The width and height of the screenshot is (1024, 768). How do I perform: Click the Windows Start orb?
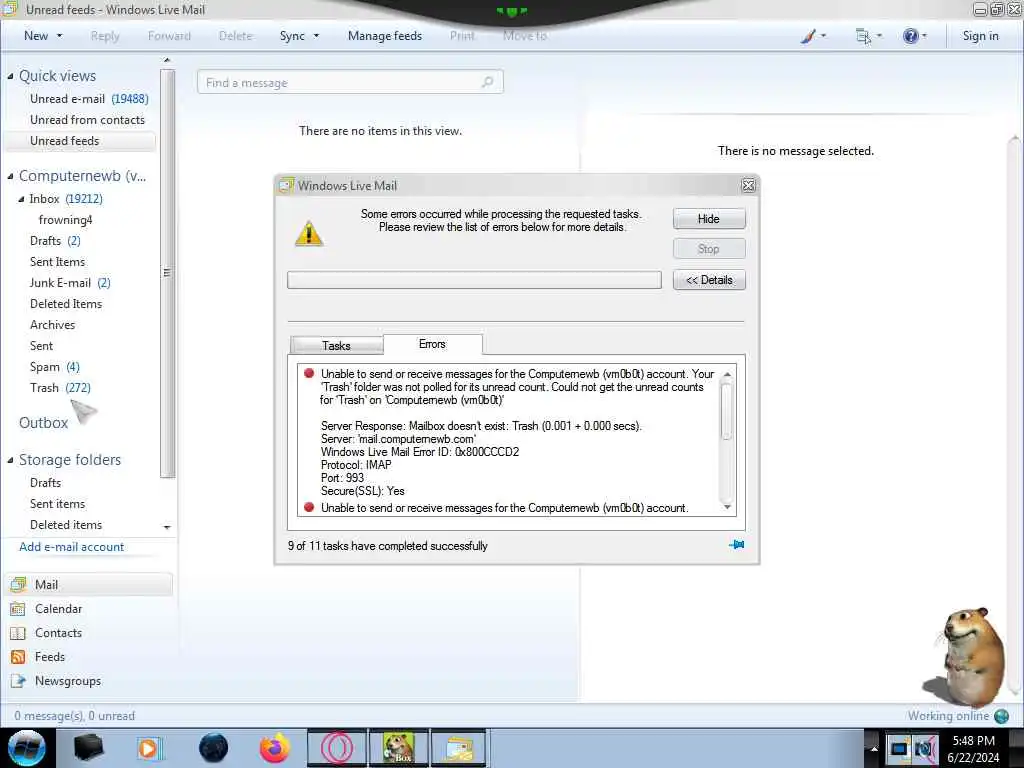click(27, 748)
